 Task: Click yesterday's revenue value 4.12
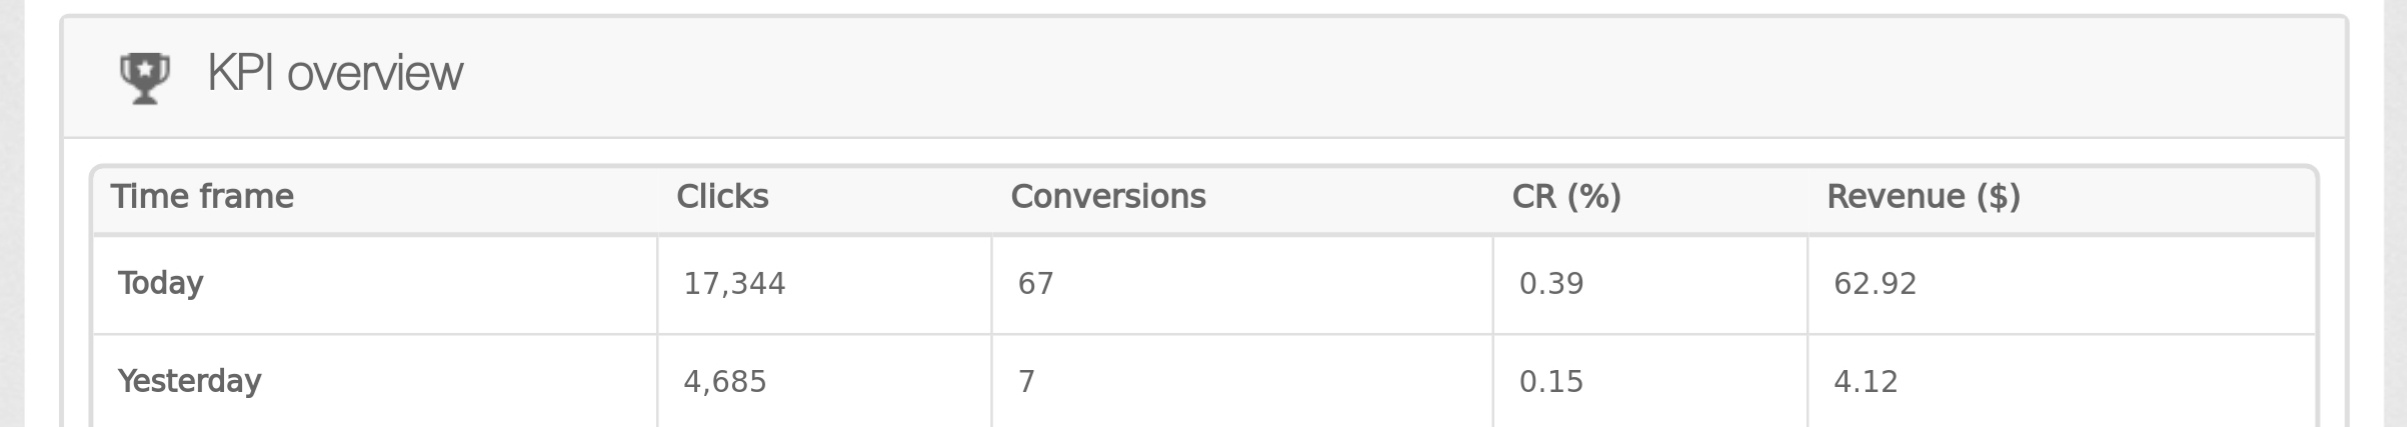coord(1865,382)
